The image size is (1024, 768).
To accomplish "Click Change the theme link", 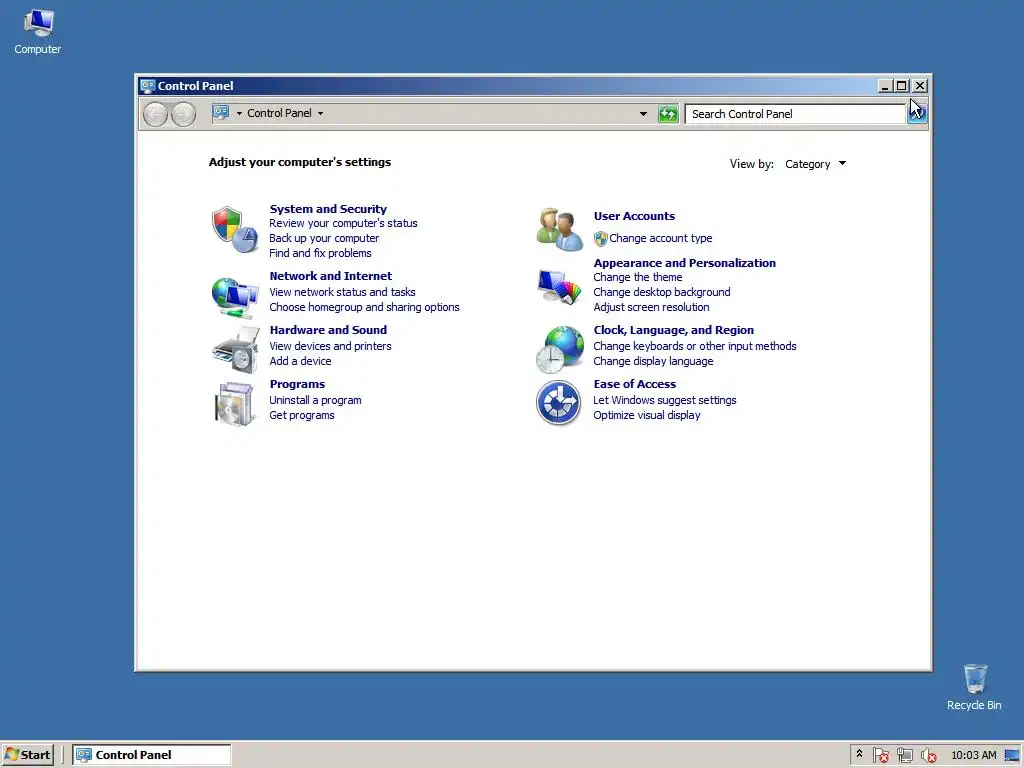I will click(637, 278).
